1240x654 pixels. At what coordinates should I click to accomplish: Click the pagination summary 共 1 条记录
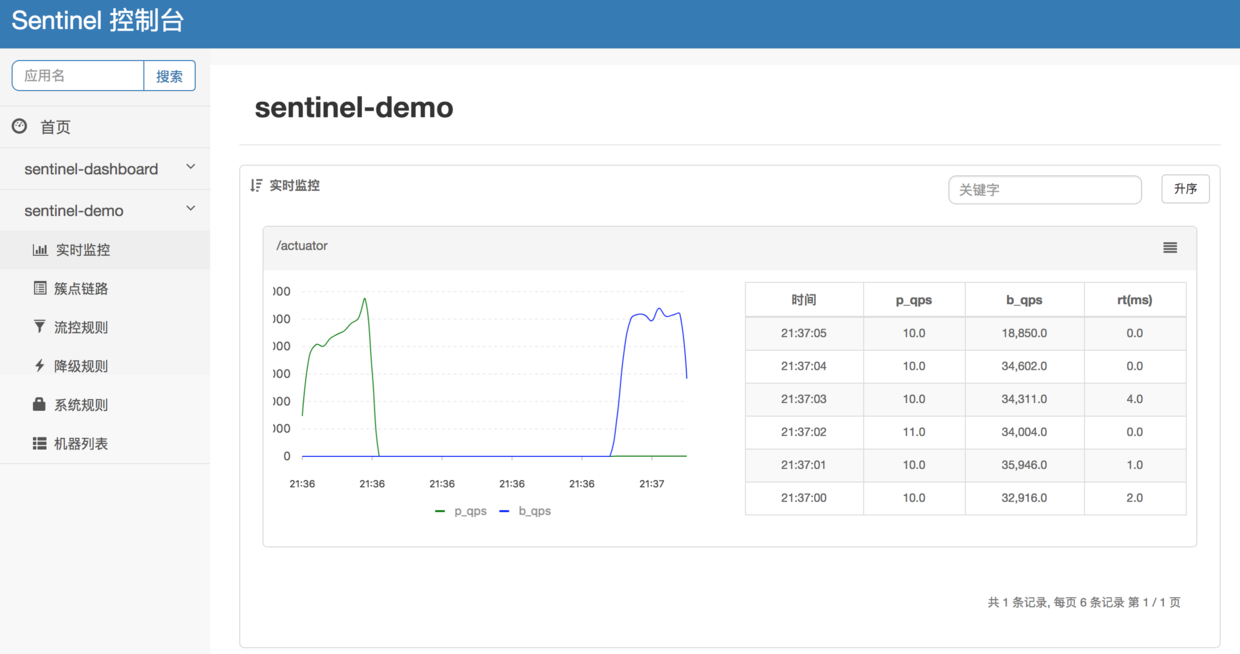point(1018,603)
